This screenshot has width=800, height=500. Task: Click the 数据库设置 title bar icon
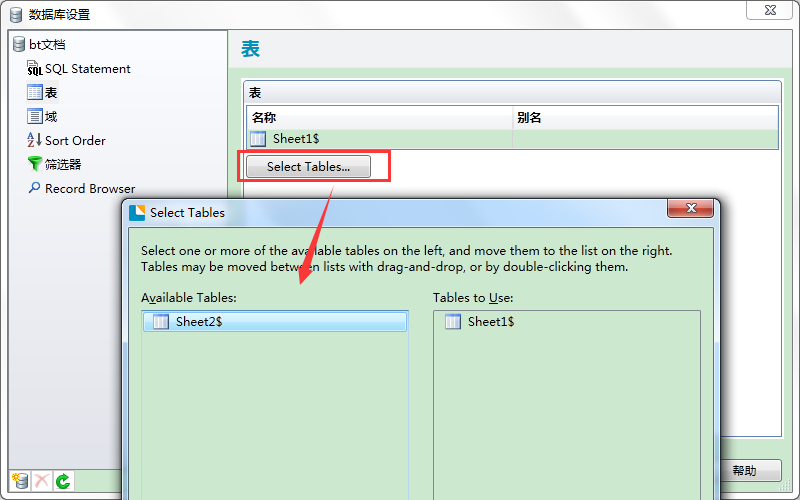16,14
